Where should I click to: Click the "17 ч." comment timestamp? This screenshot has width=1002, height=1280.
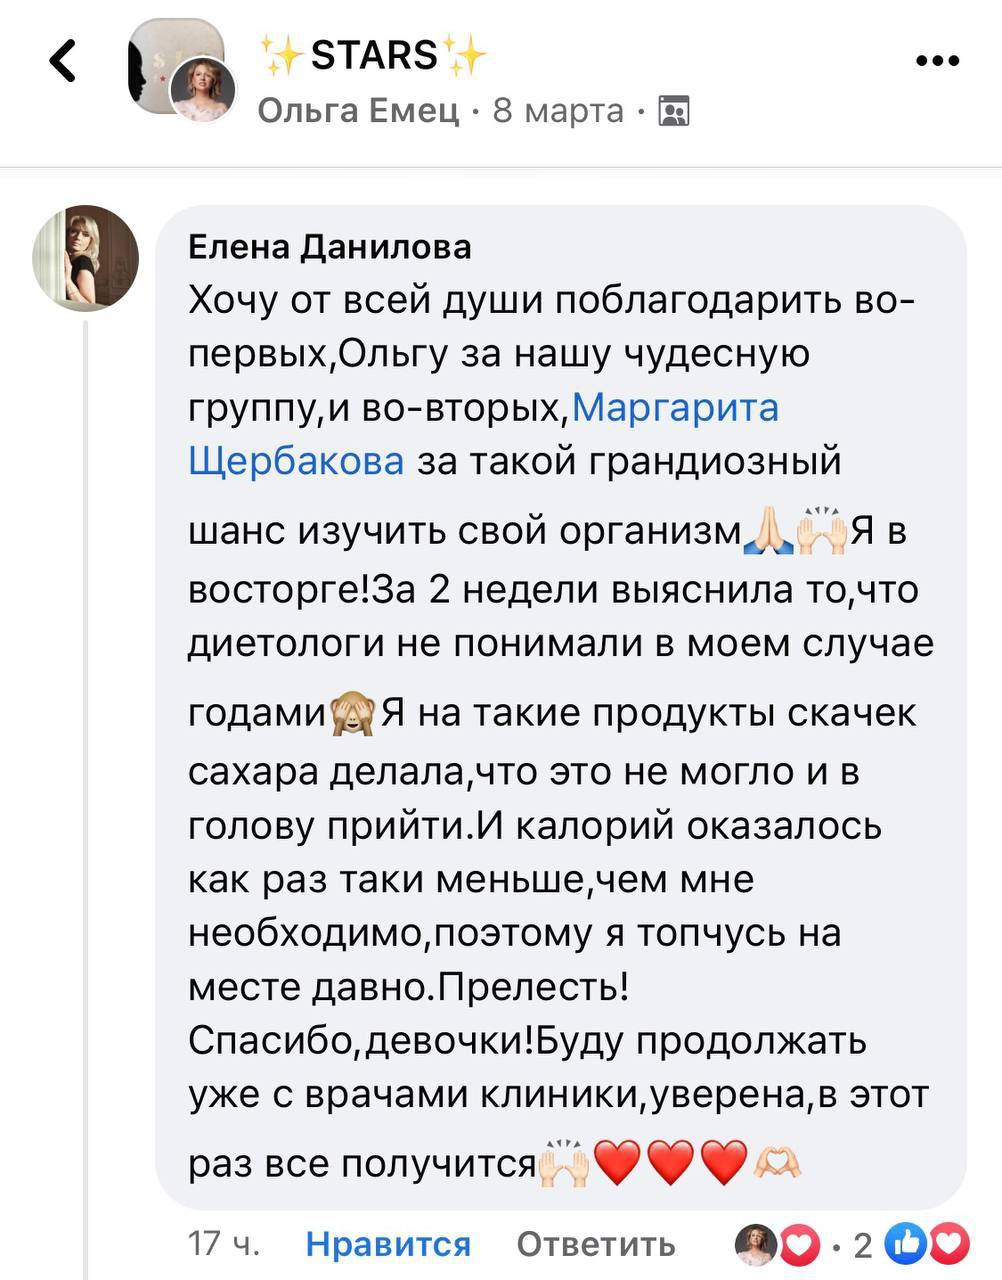point(225,1244)
